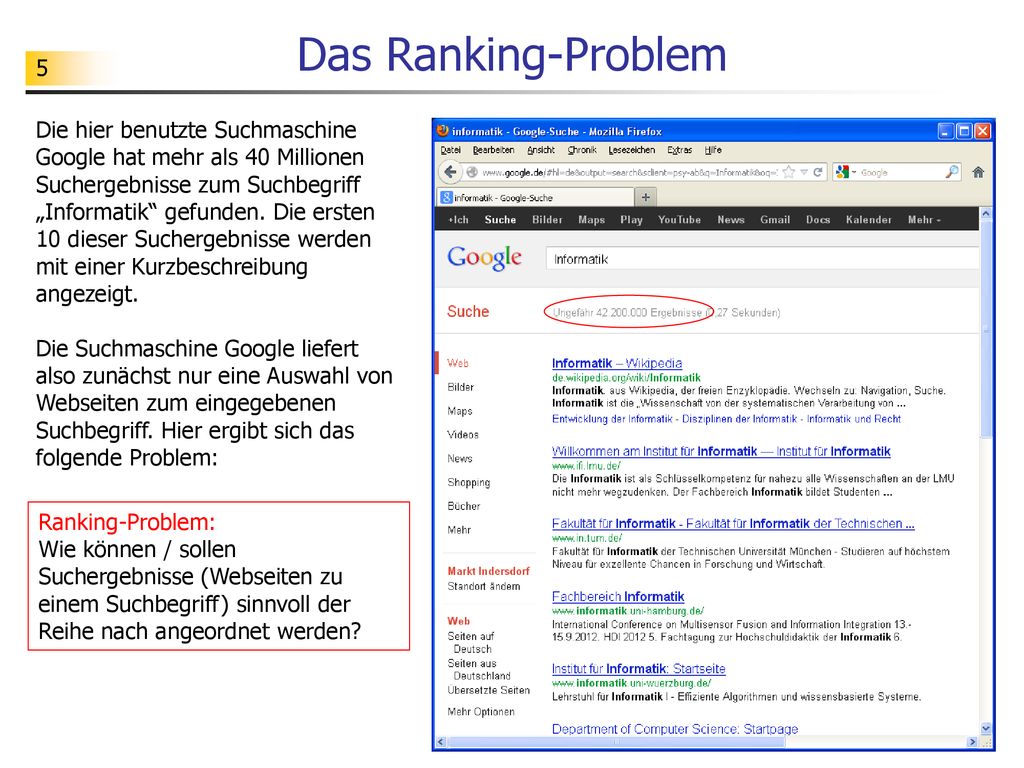The width and height of the screenshot is (1024, 768).
Task: Select Shopping in the left sidebar
Action: (469, 483)
